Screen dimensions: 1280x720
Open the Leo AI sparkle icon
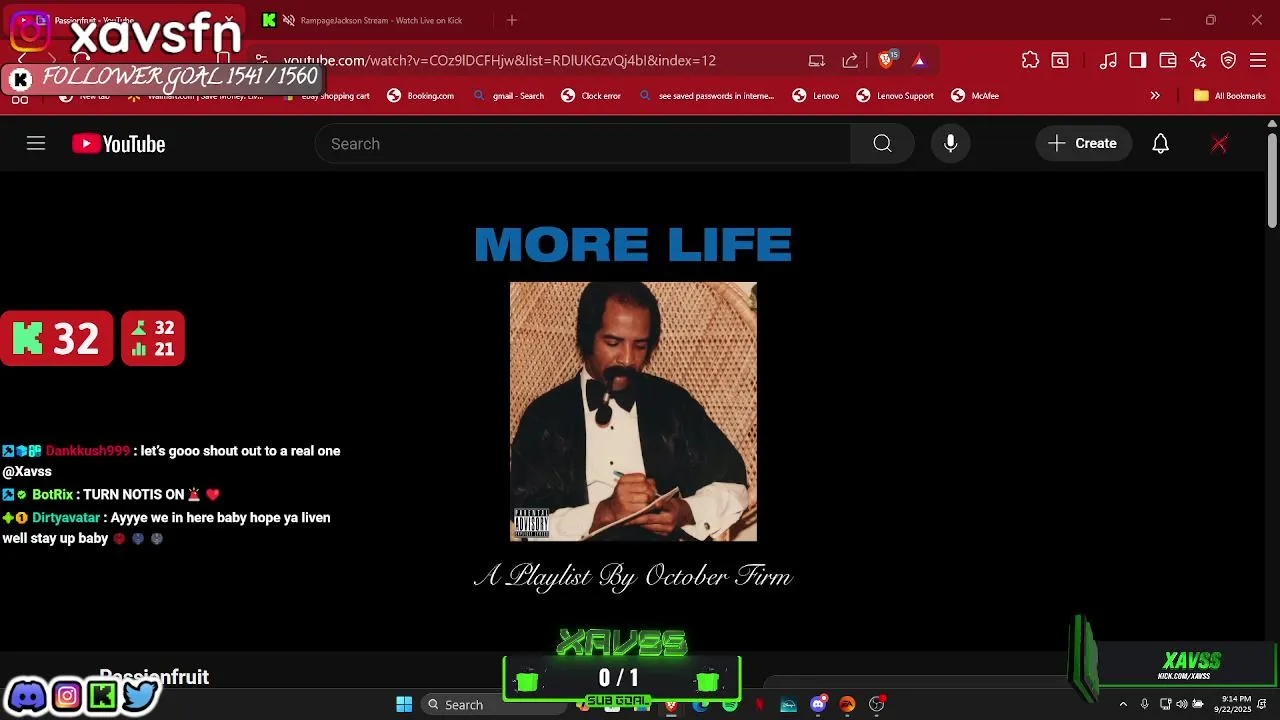click(x=1198, y=61)
